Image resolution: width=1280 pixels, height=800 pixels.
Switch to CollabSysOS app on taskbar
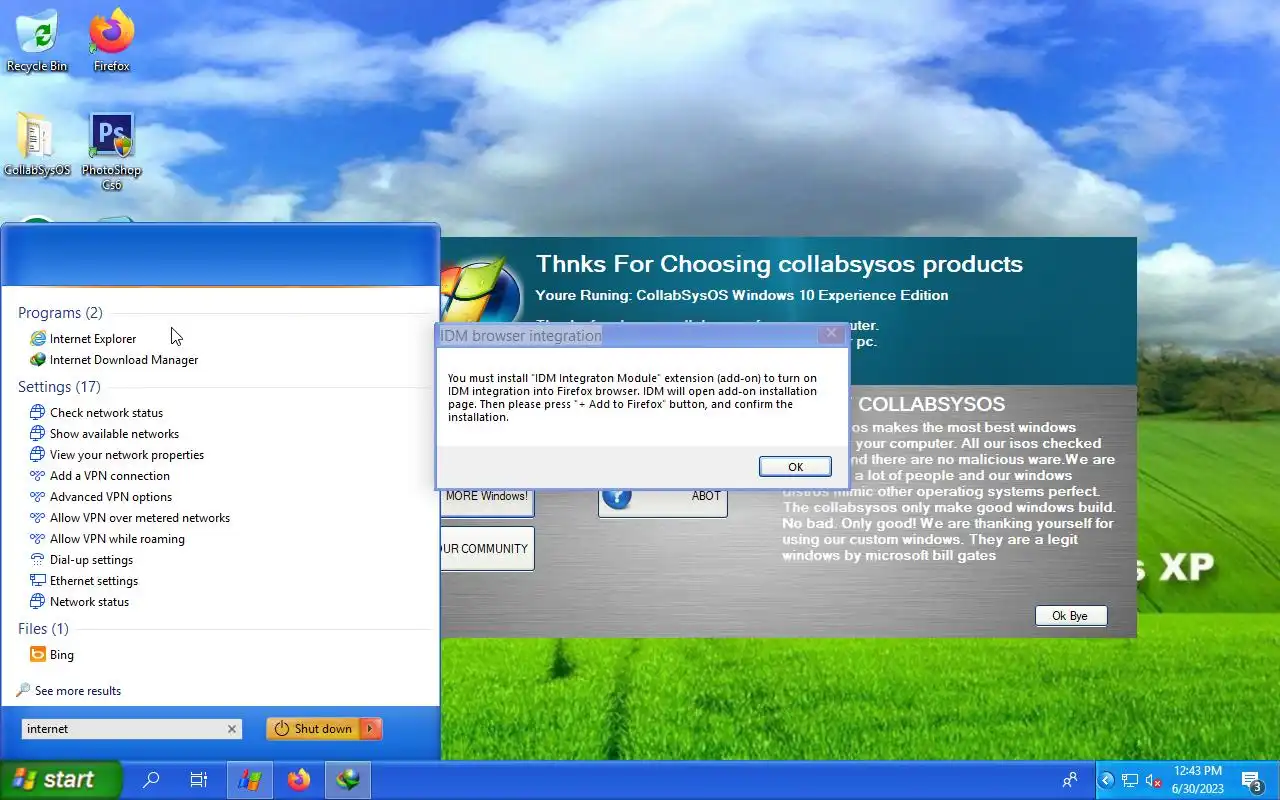[x=250, y=780]
